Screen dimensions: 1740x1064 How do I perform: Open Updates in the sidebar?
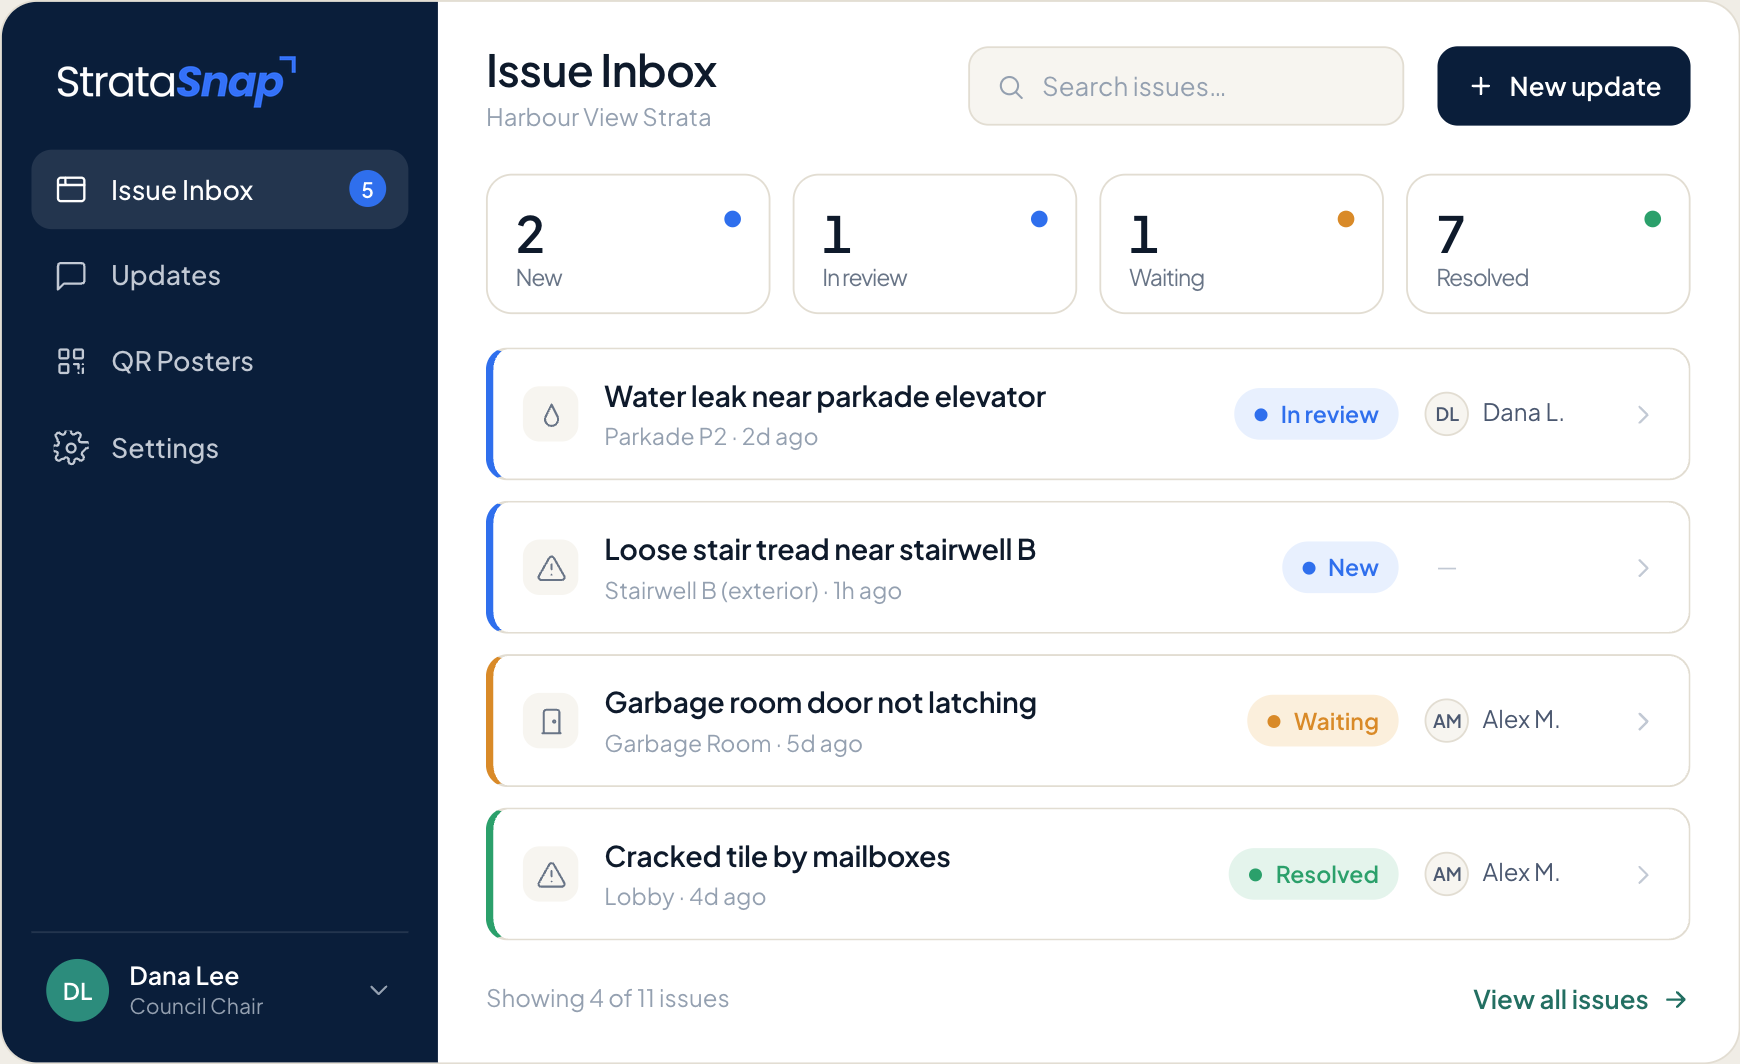pyautogui.click(x=219, y=275)
